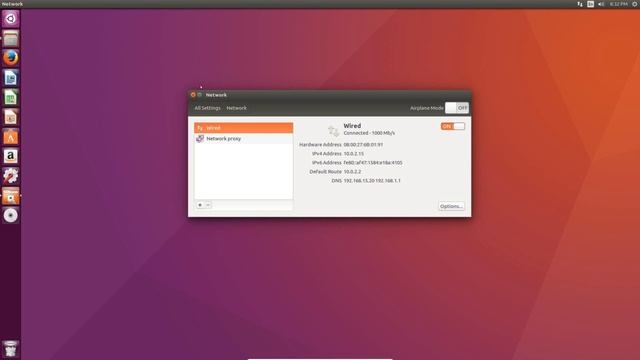Click the Default Route value 10.0.2.2
The width and height of the screenshot is (640, 360).
(x=352, y=171)
